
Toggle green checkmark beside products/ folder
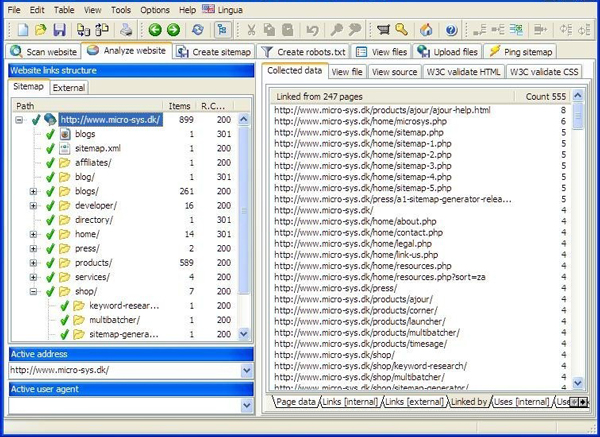coord(49,263)
